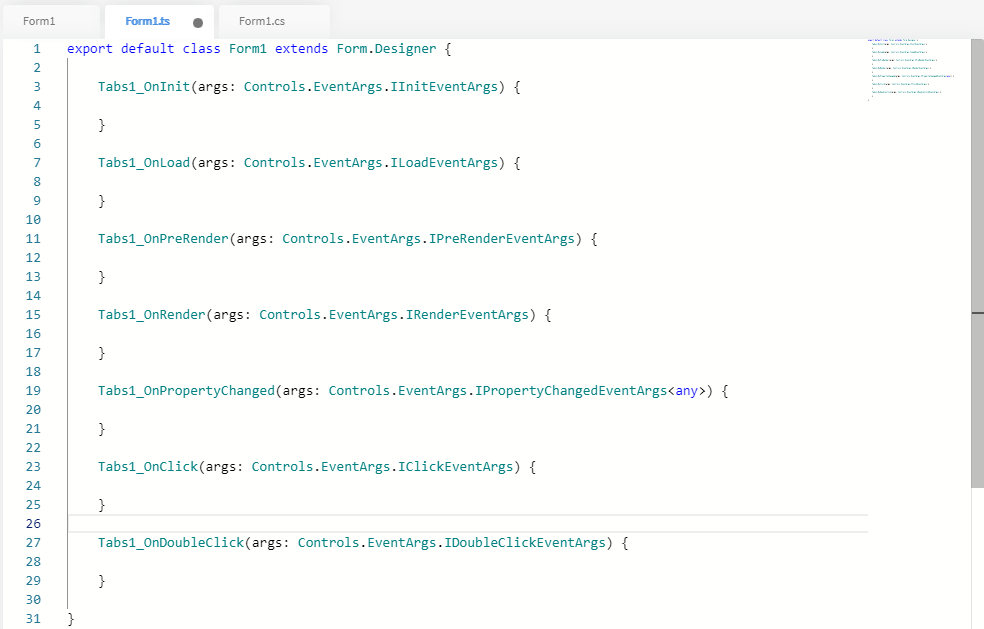Click the IRenderEventArgs type
The image size is (984, 629).
coord(468,314)
